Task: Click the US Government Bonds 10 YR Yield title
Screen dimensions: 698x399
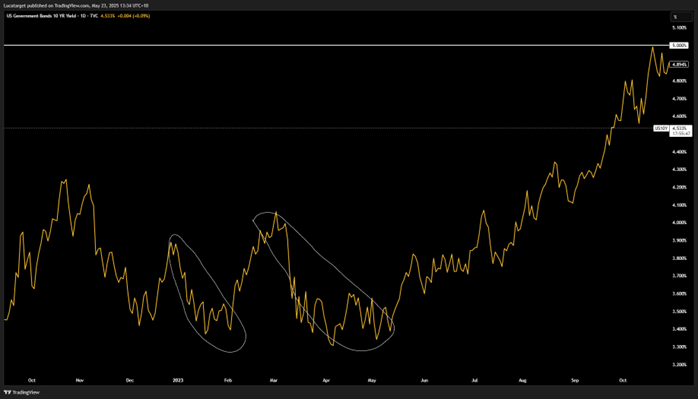Action: point(41,16)
